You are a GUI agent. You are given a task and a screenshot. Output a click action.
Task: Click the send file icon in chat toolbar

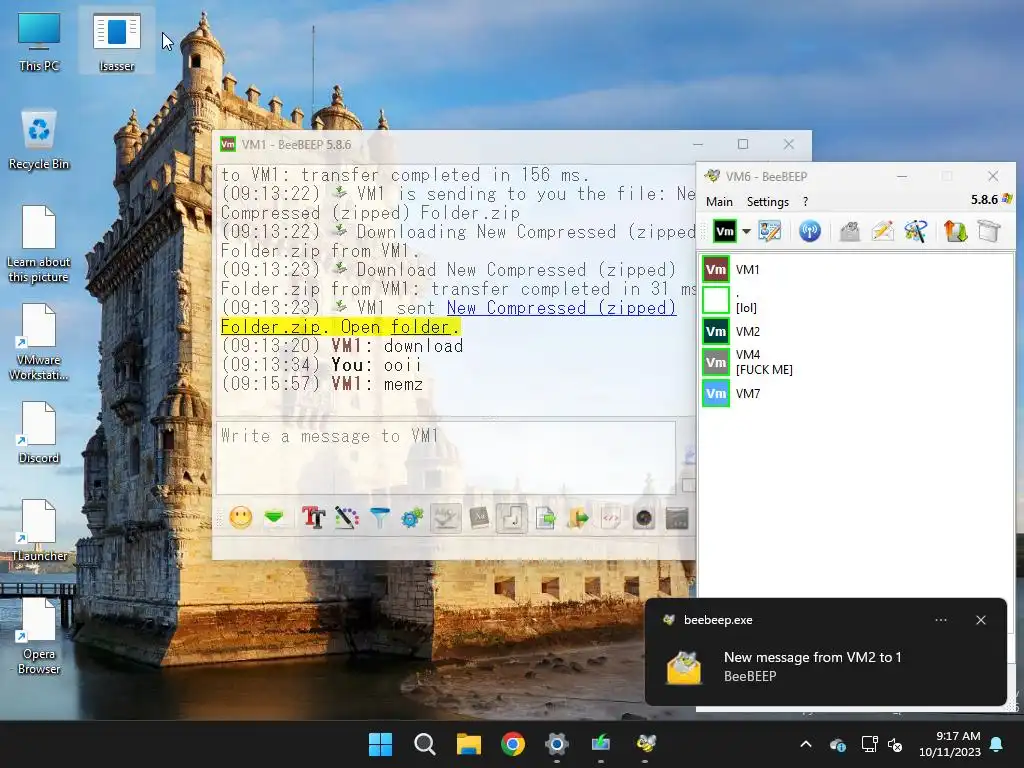[x=545, y=519]
